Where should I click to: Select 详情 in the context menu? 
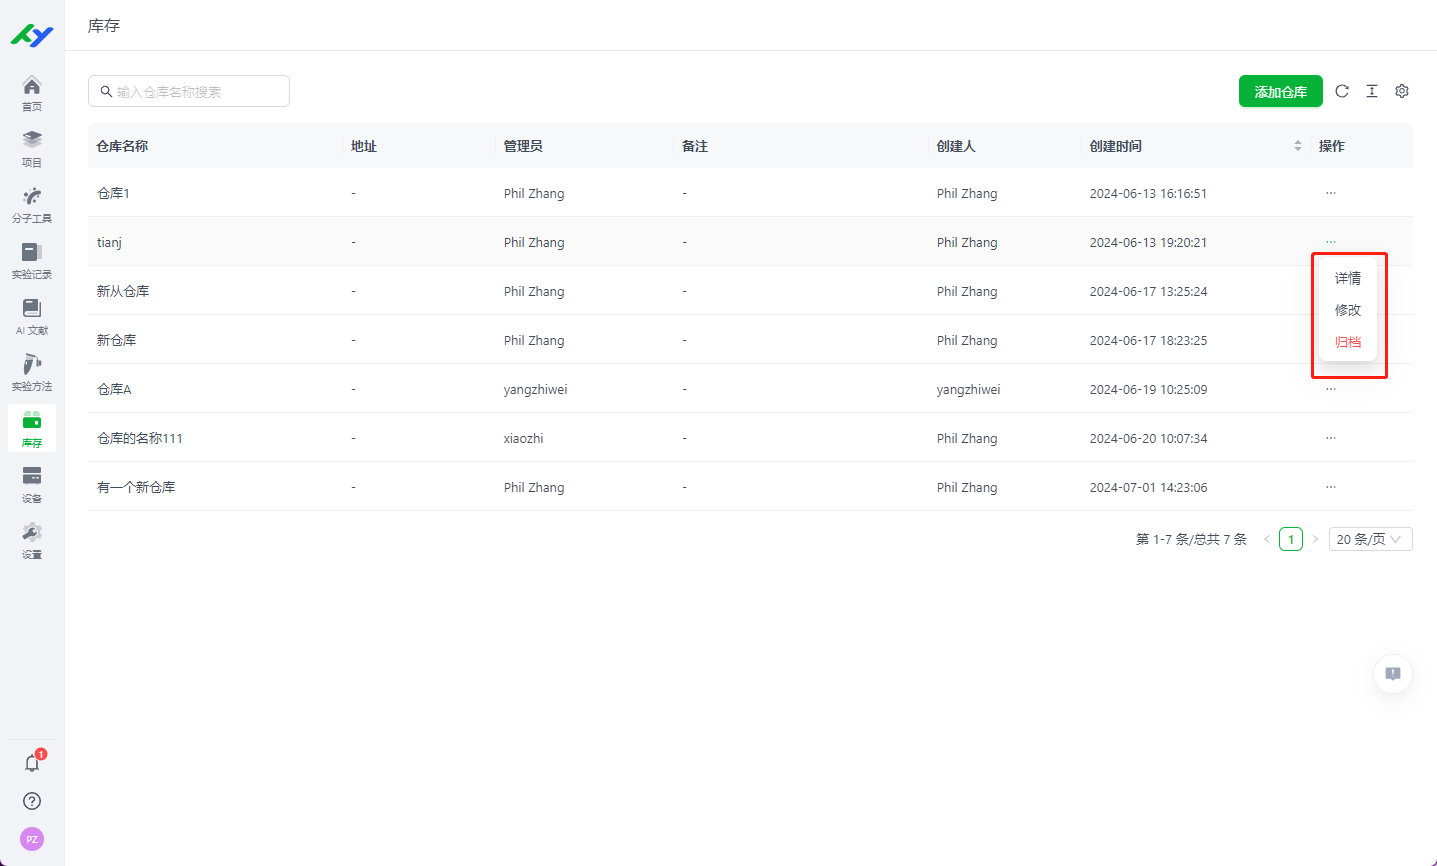click(1347, 278)
